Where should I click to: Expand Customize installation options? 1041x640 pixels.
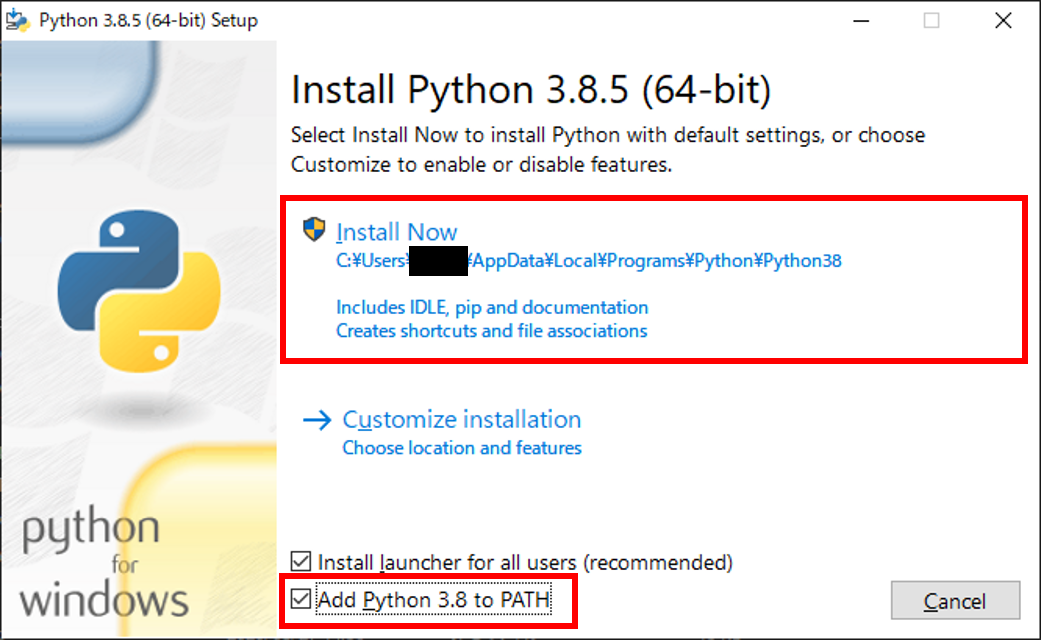461,420
